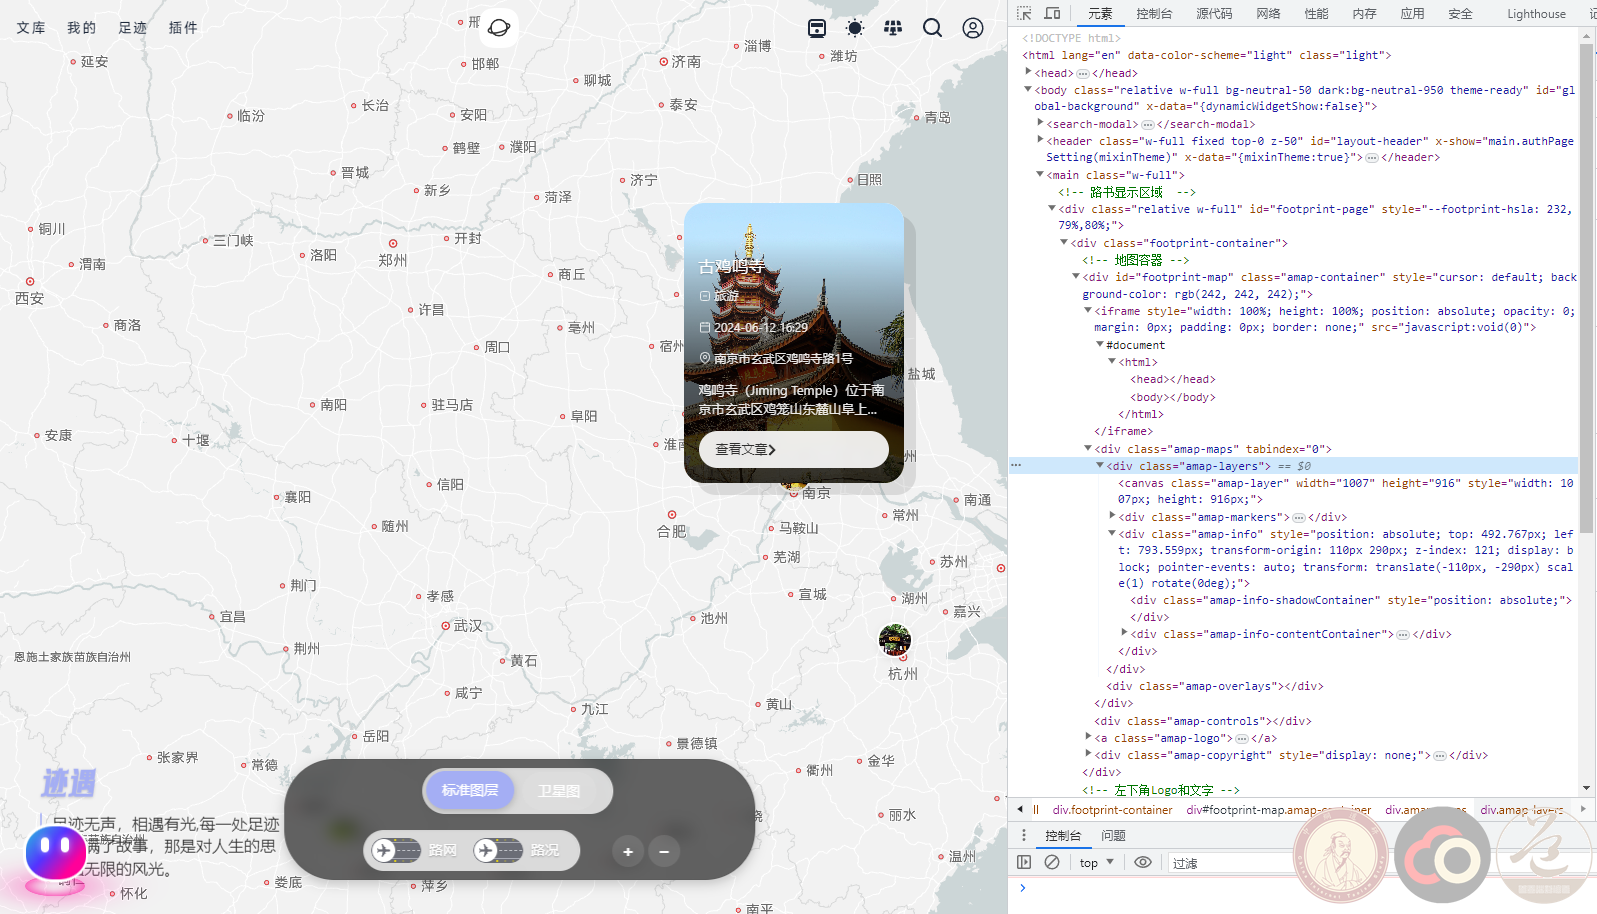
Task: Collapse the body element node
Action: pyautogui.click(x=1028, y=89)
